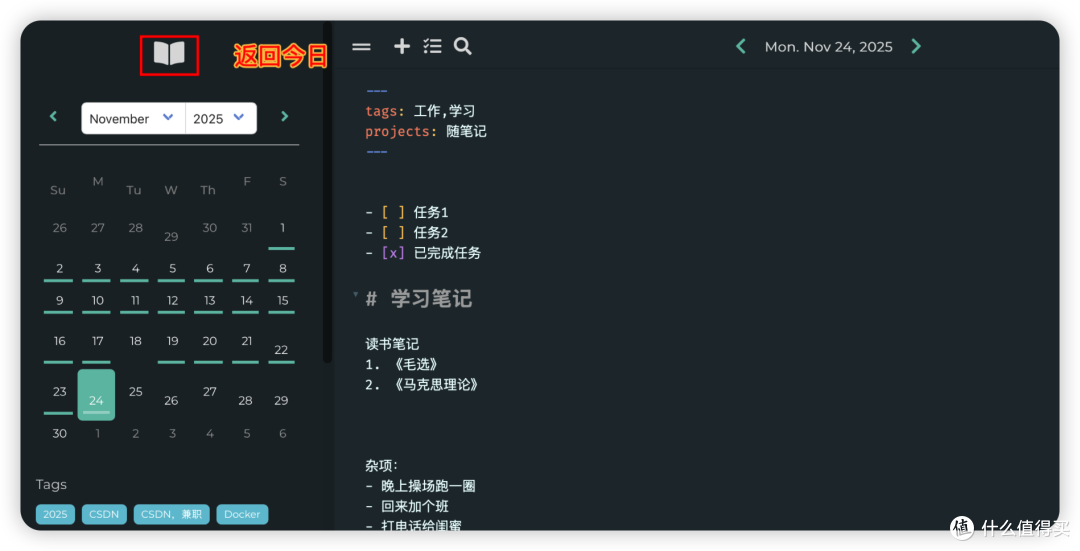Add a new note with the plus icon
Viewport: 1080px width, 551px height.
click(x=402, y=46)
